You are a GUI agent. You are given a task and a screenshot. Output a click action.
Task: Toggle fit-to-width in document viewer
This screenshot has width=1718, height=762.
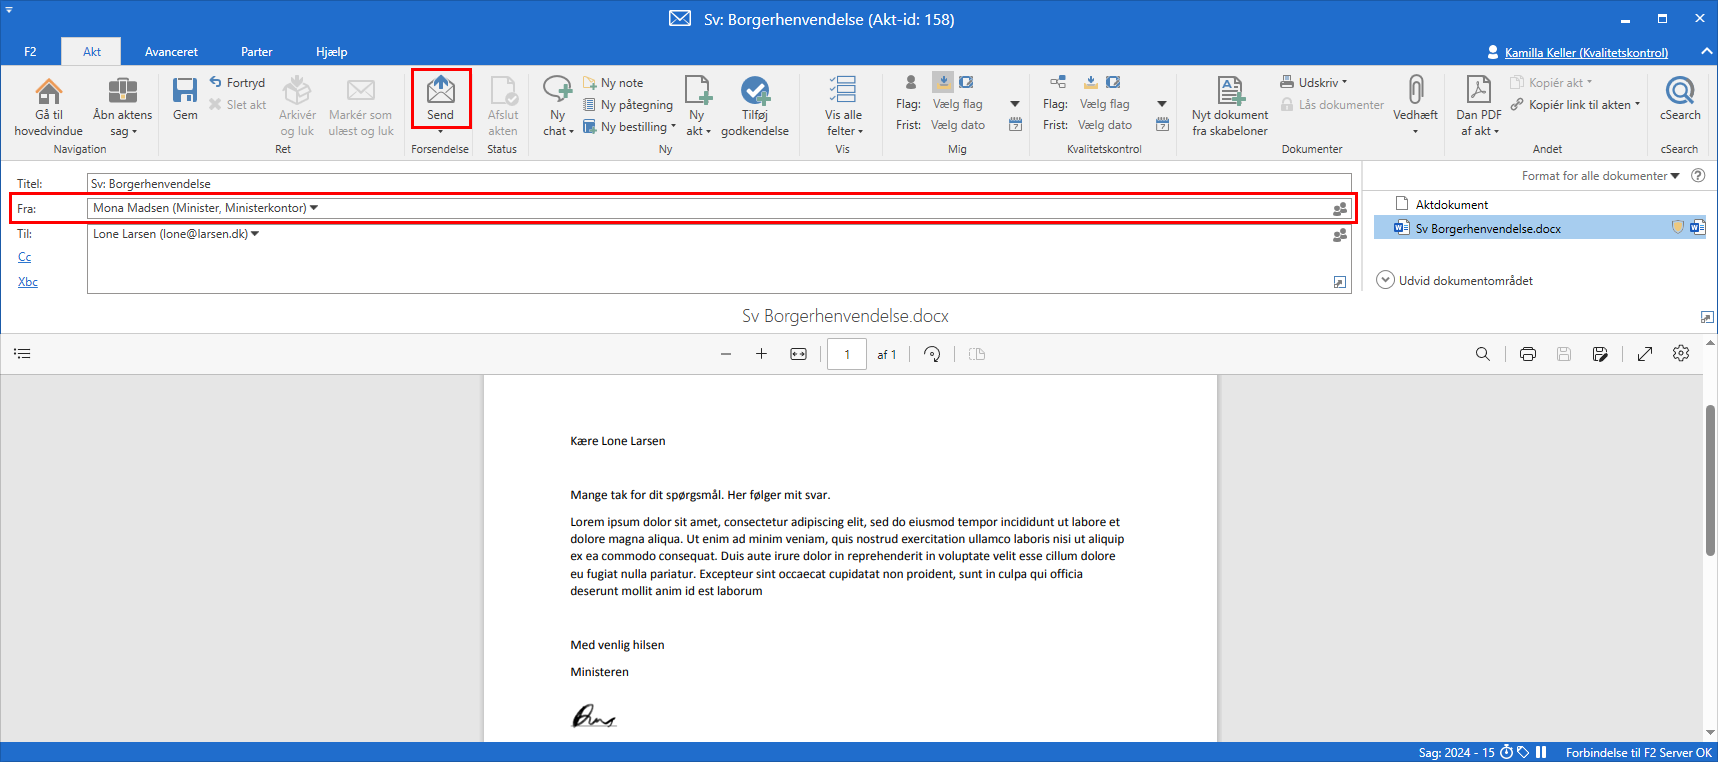click(x=798, y=354)
